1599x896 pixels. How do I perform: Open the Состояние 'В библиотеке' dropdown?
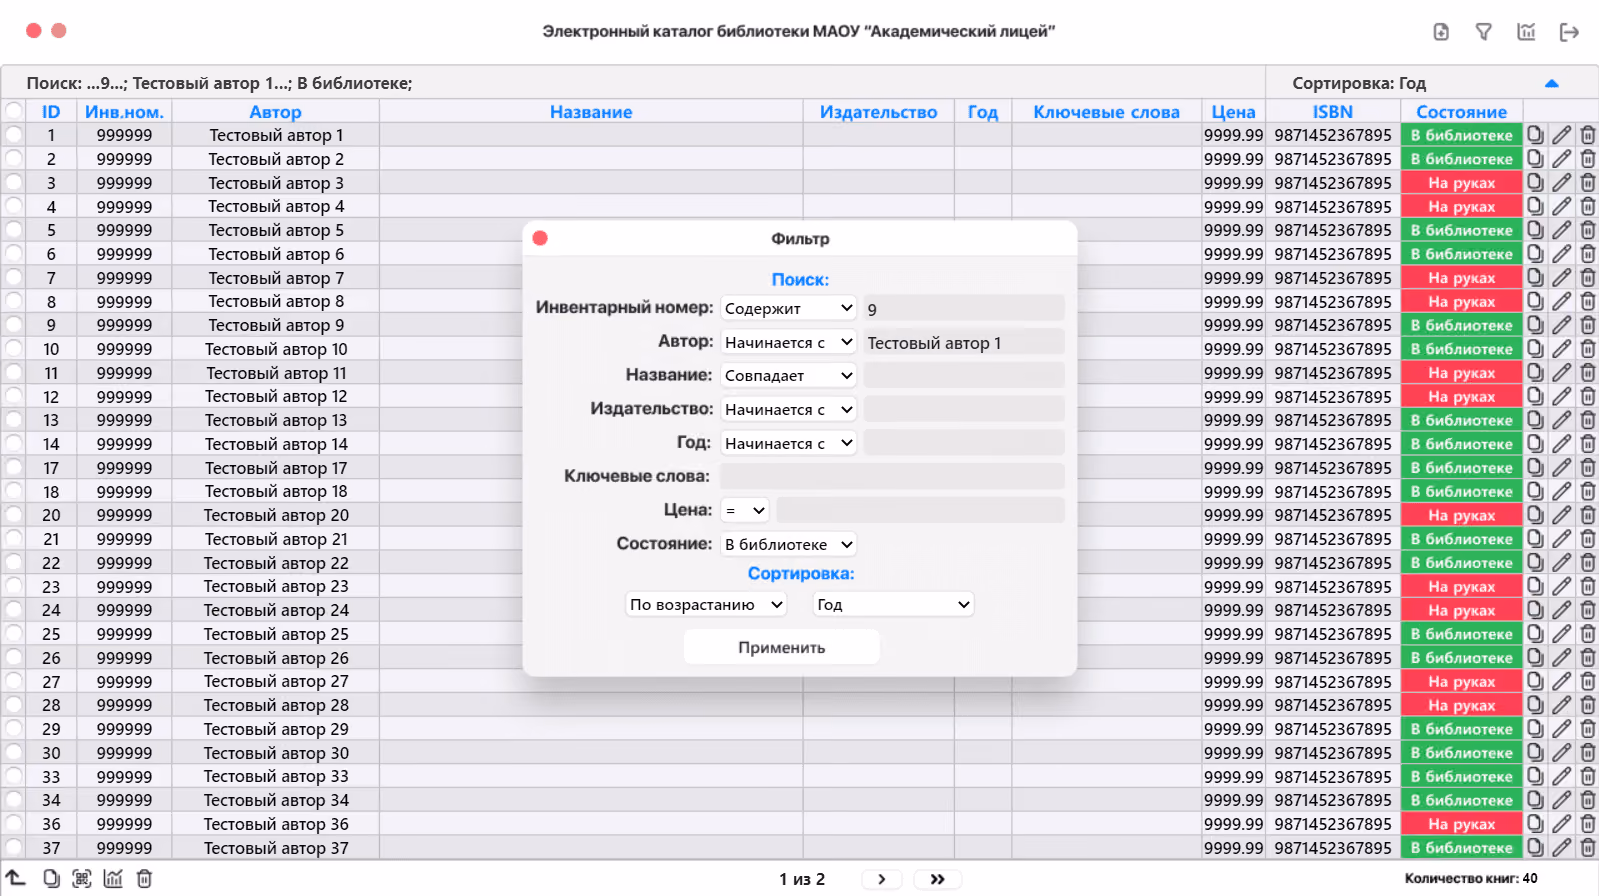[x=789, y=544]
